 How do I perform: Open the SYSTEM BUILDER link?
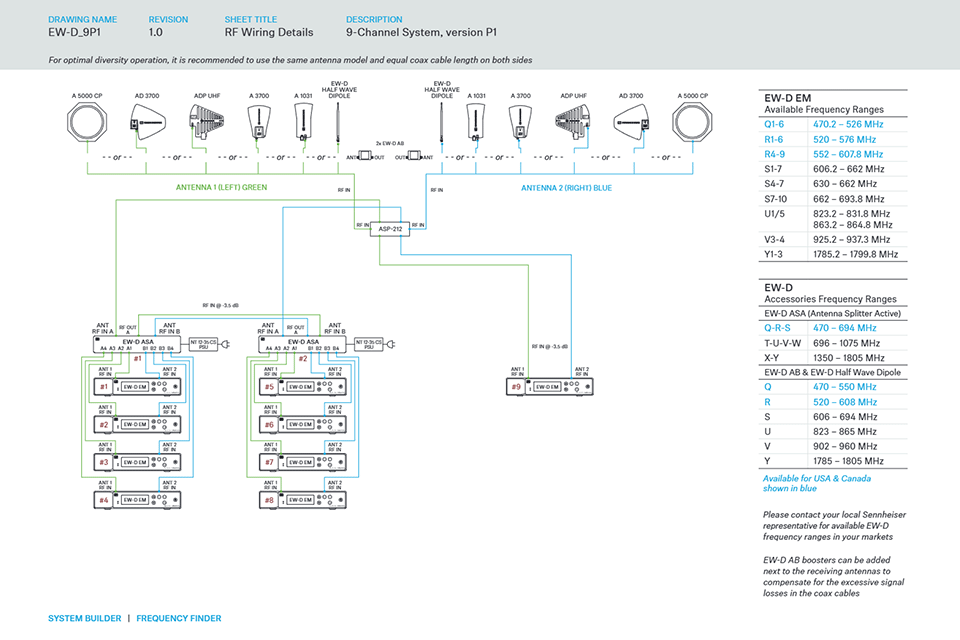point(84,619)
